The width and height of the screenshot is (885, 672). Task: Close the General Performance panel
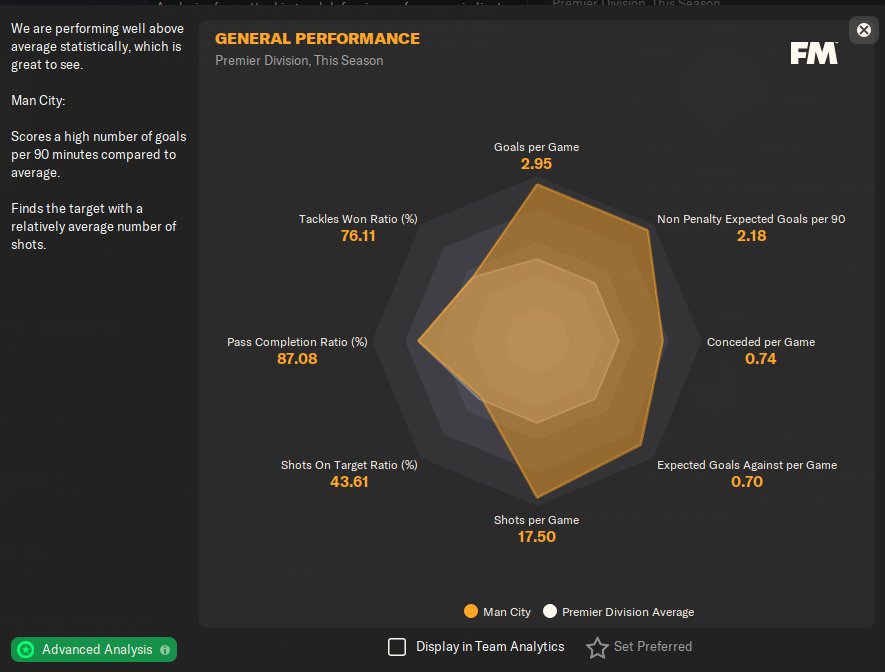tap(864, 30)
